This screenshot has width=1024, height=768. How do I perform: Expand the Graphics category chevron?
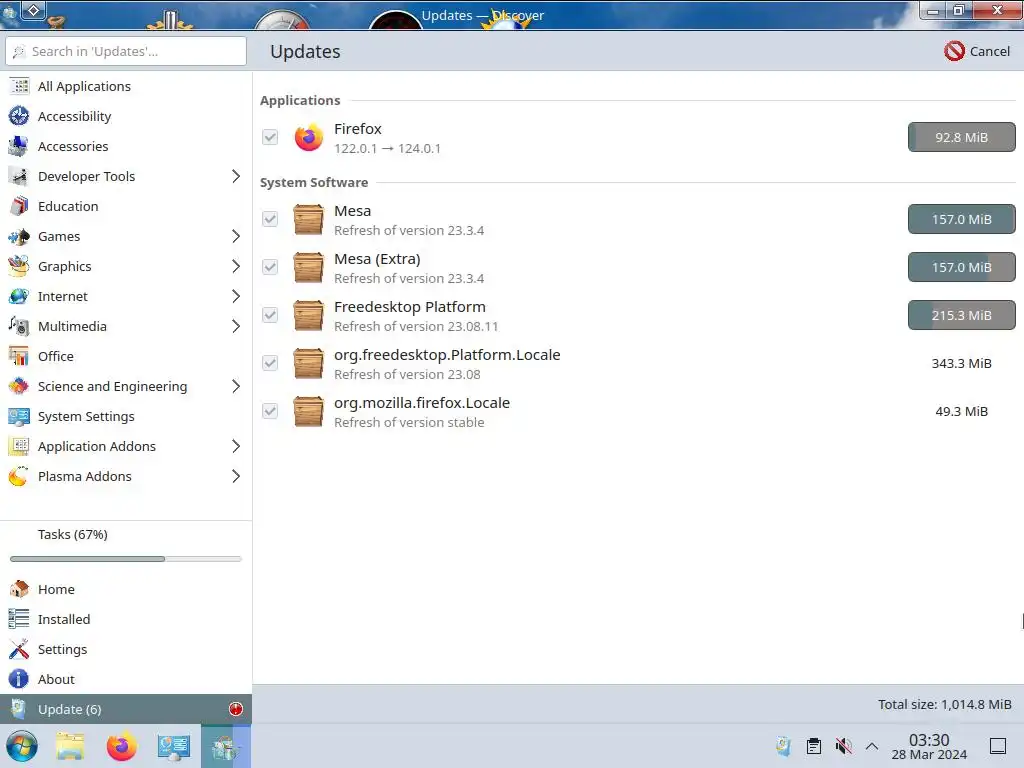pyautogui.click(x=236, y=266)
